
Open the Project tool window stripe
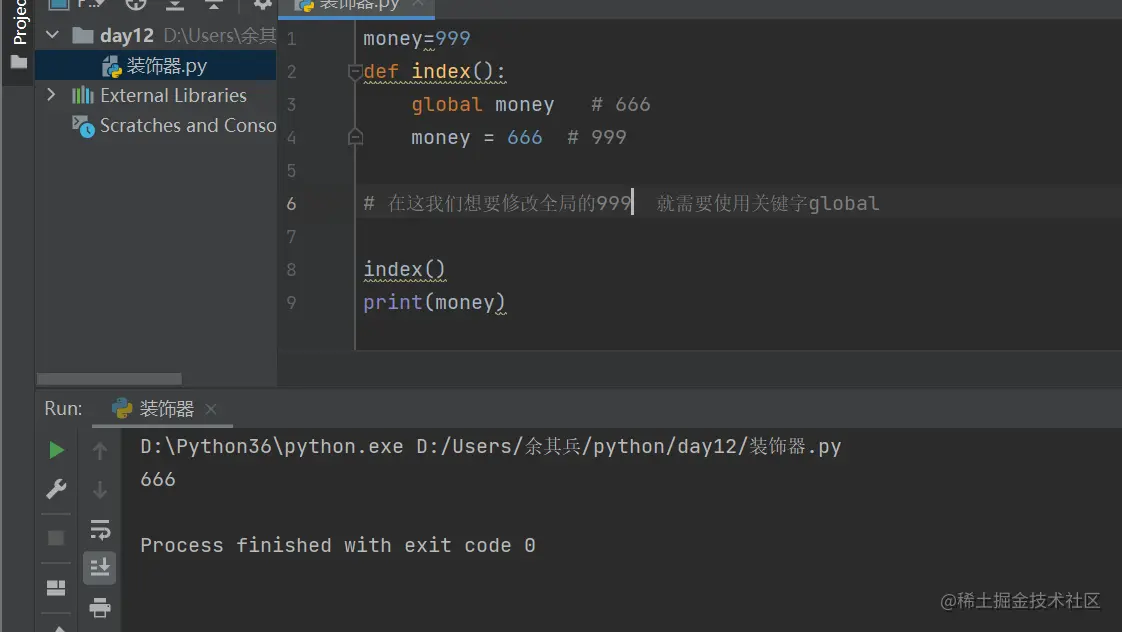19,21
